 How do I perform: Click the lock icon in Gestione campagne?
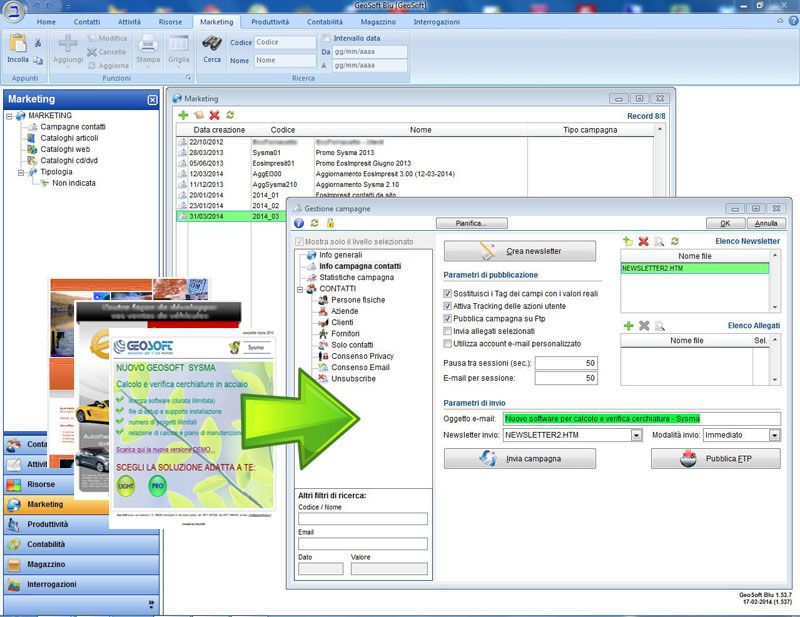(x=330, y=223)
